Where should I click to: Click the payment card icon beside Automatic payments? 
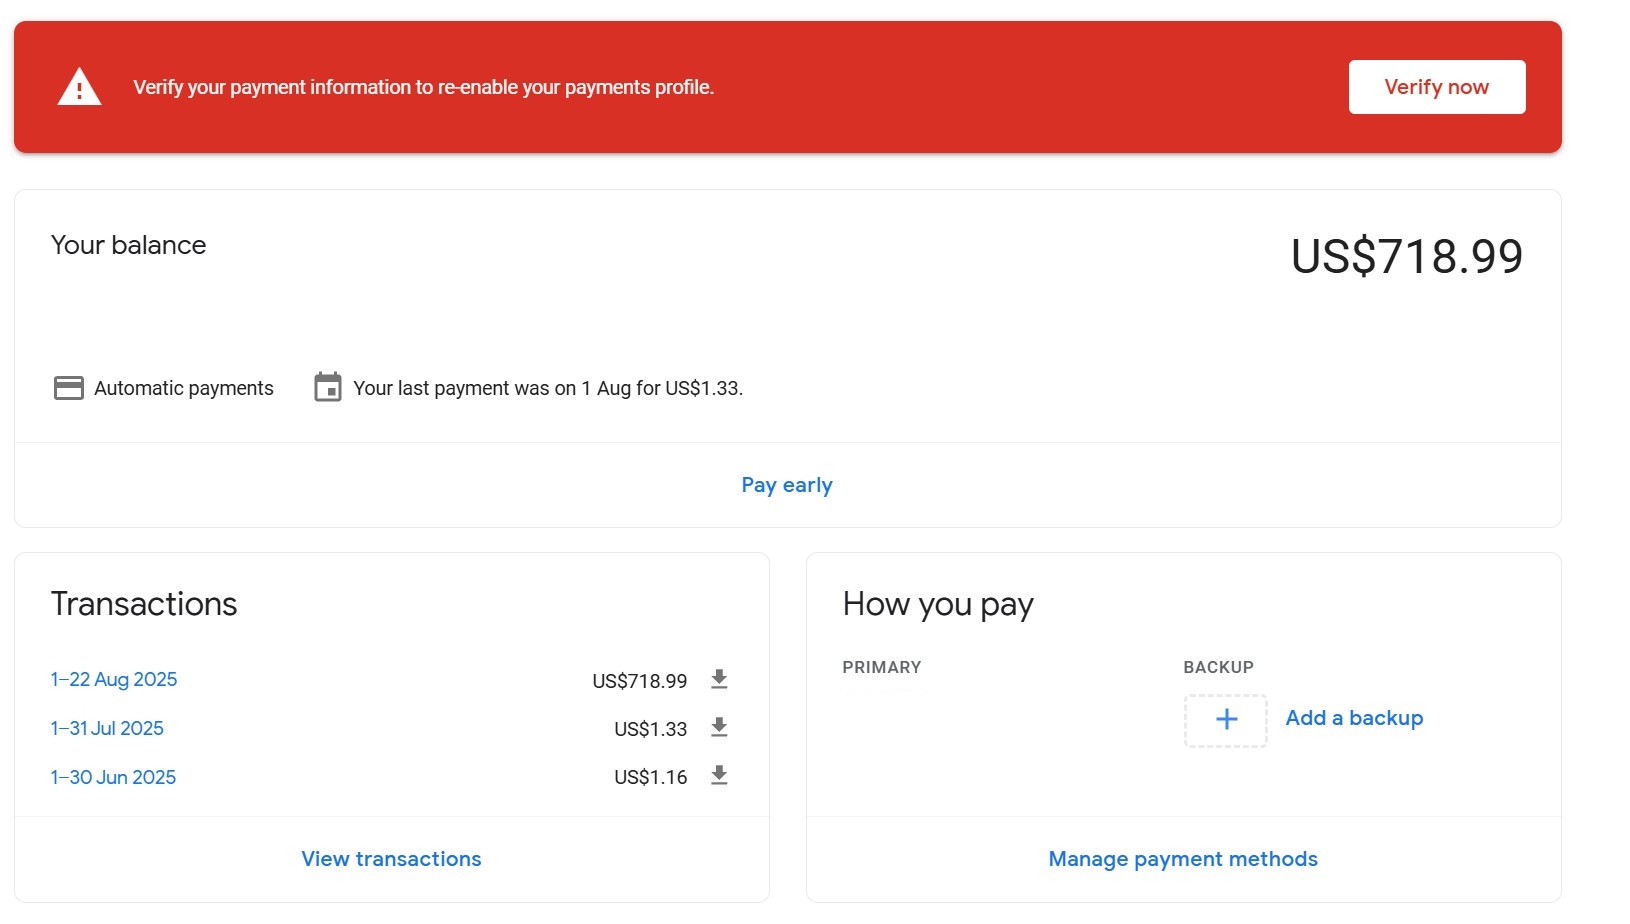[68, 388]
